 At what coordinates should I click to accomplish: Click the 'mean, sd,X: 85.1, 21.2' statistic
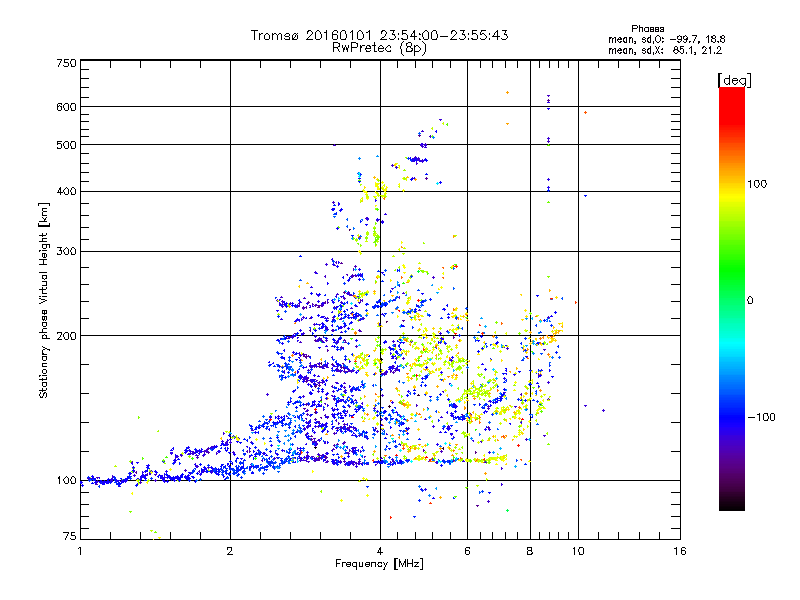click(x=664, y=50)
